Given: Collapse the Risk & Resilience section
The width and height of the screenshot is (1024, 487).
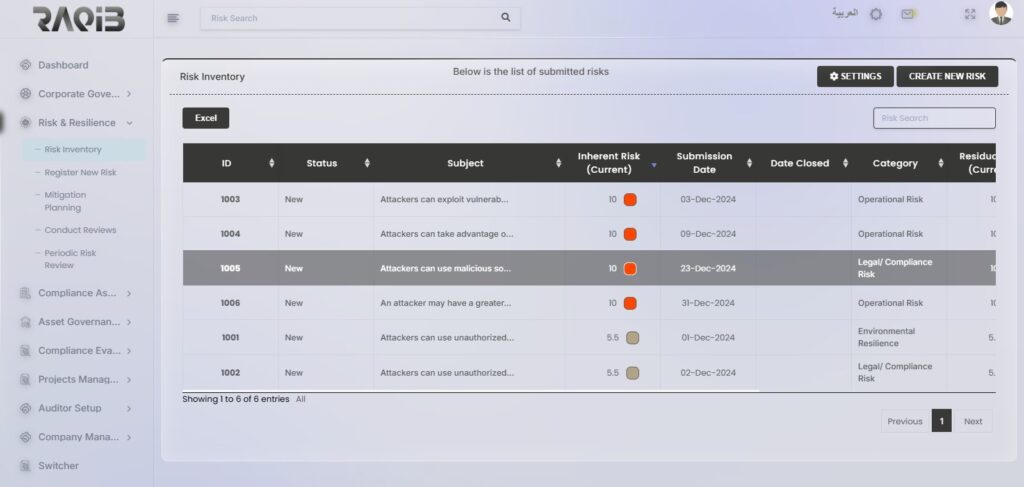Looking at the screenshot, I should (129, 123).
